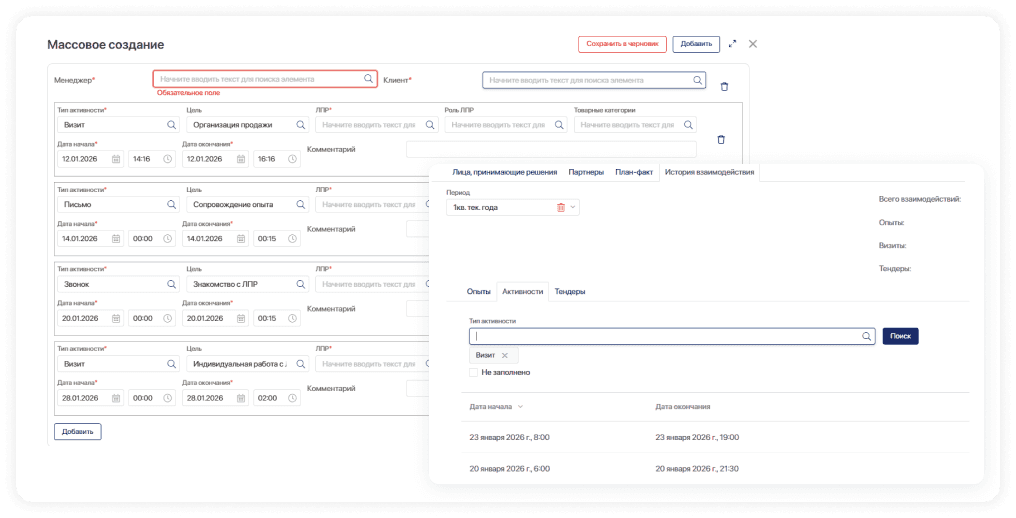Open the Тендеры tab
Viewport: 1016px width, 518px height.
pyautogui.click(x=570, y=291)
